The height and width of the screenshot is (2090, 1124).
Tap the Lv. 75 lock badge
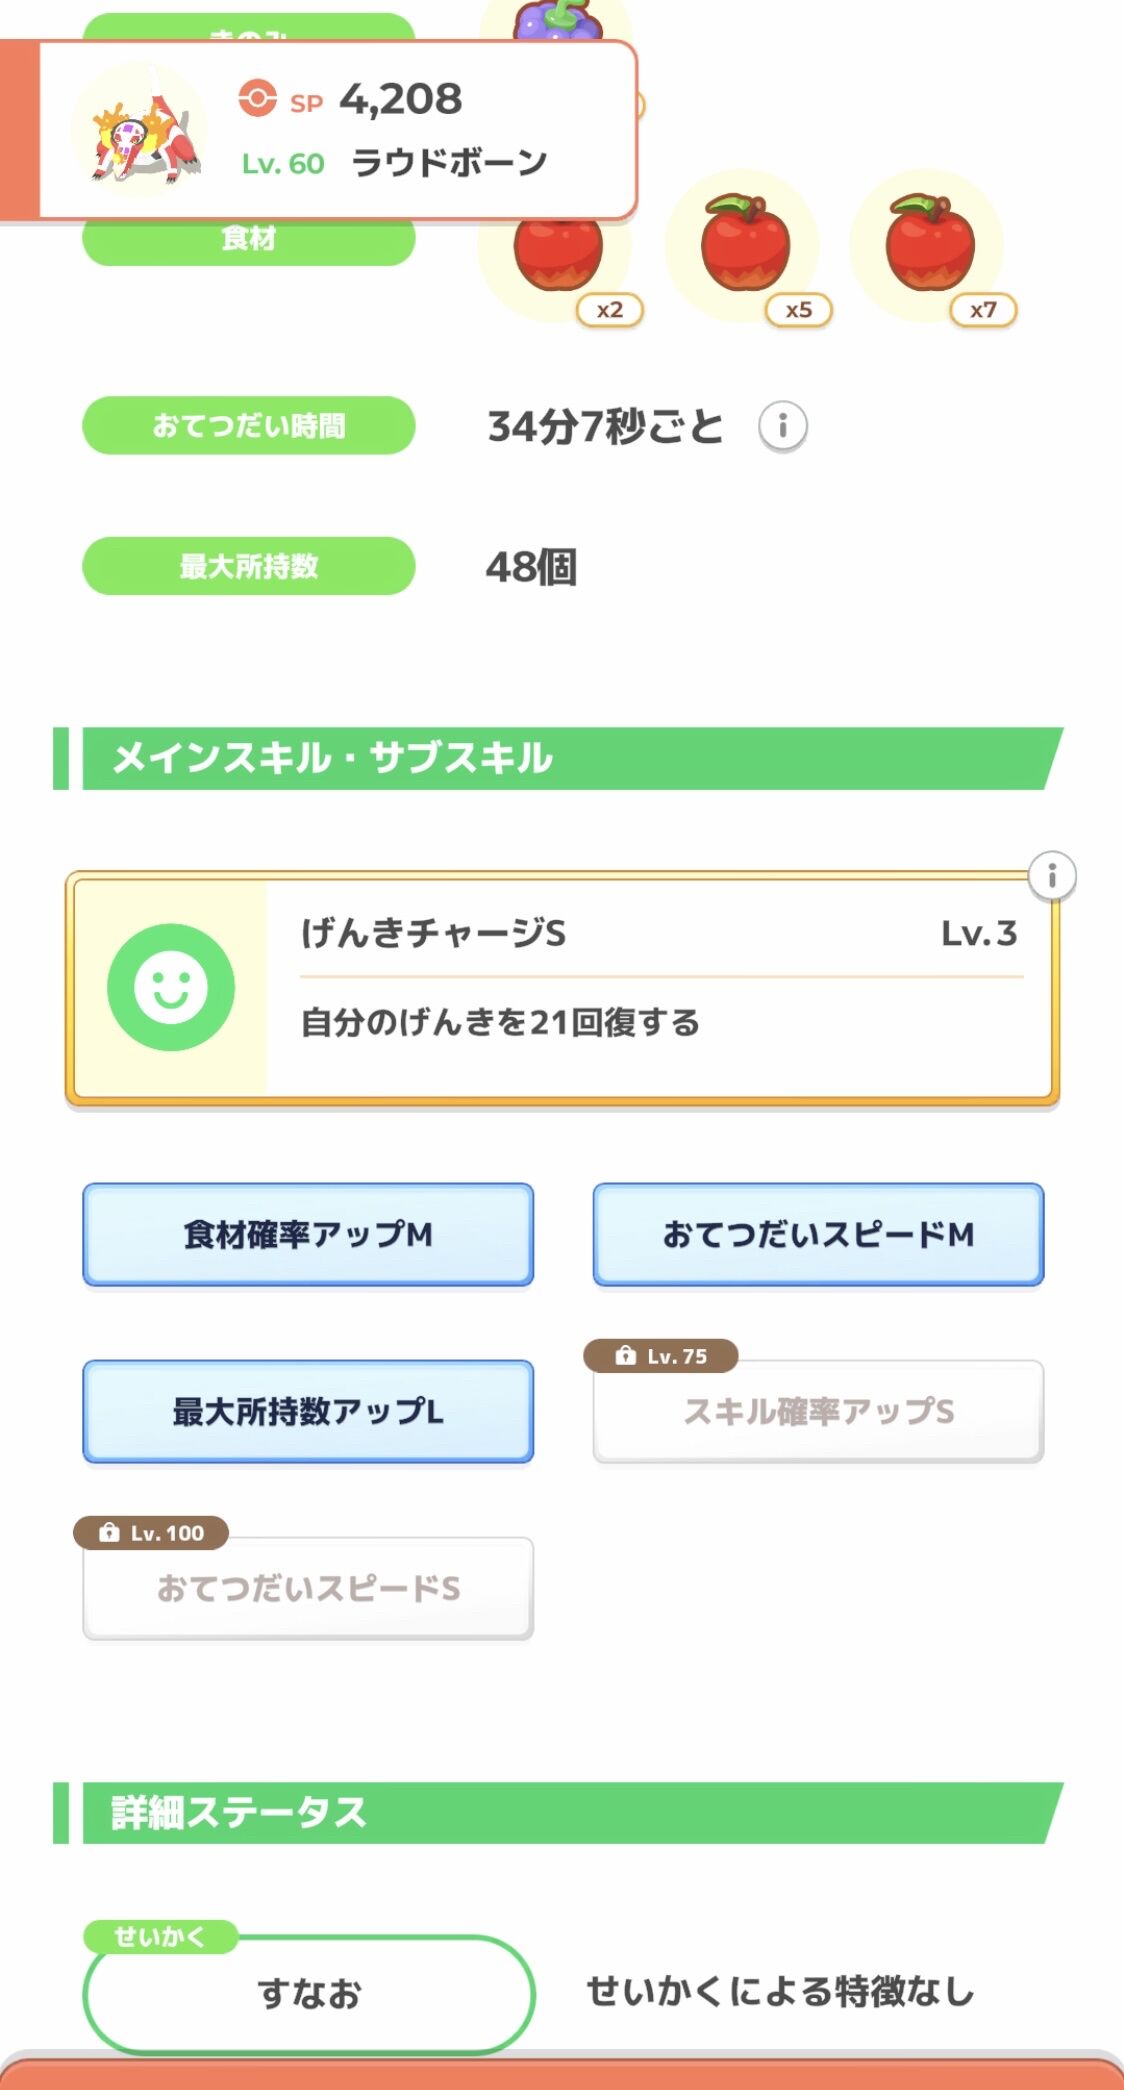pyautogui.click(x=661, y=1356)
